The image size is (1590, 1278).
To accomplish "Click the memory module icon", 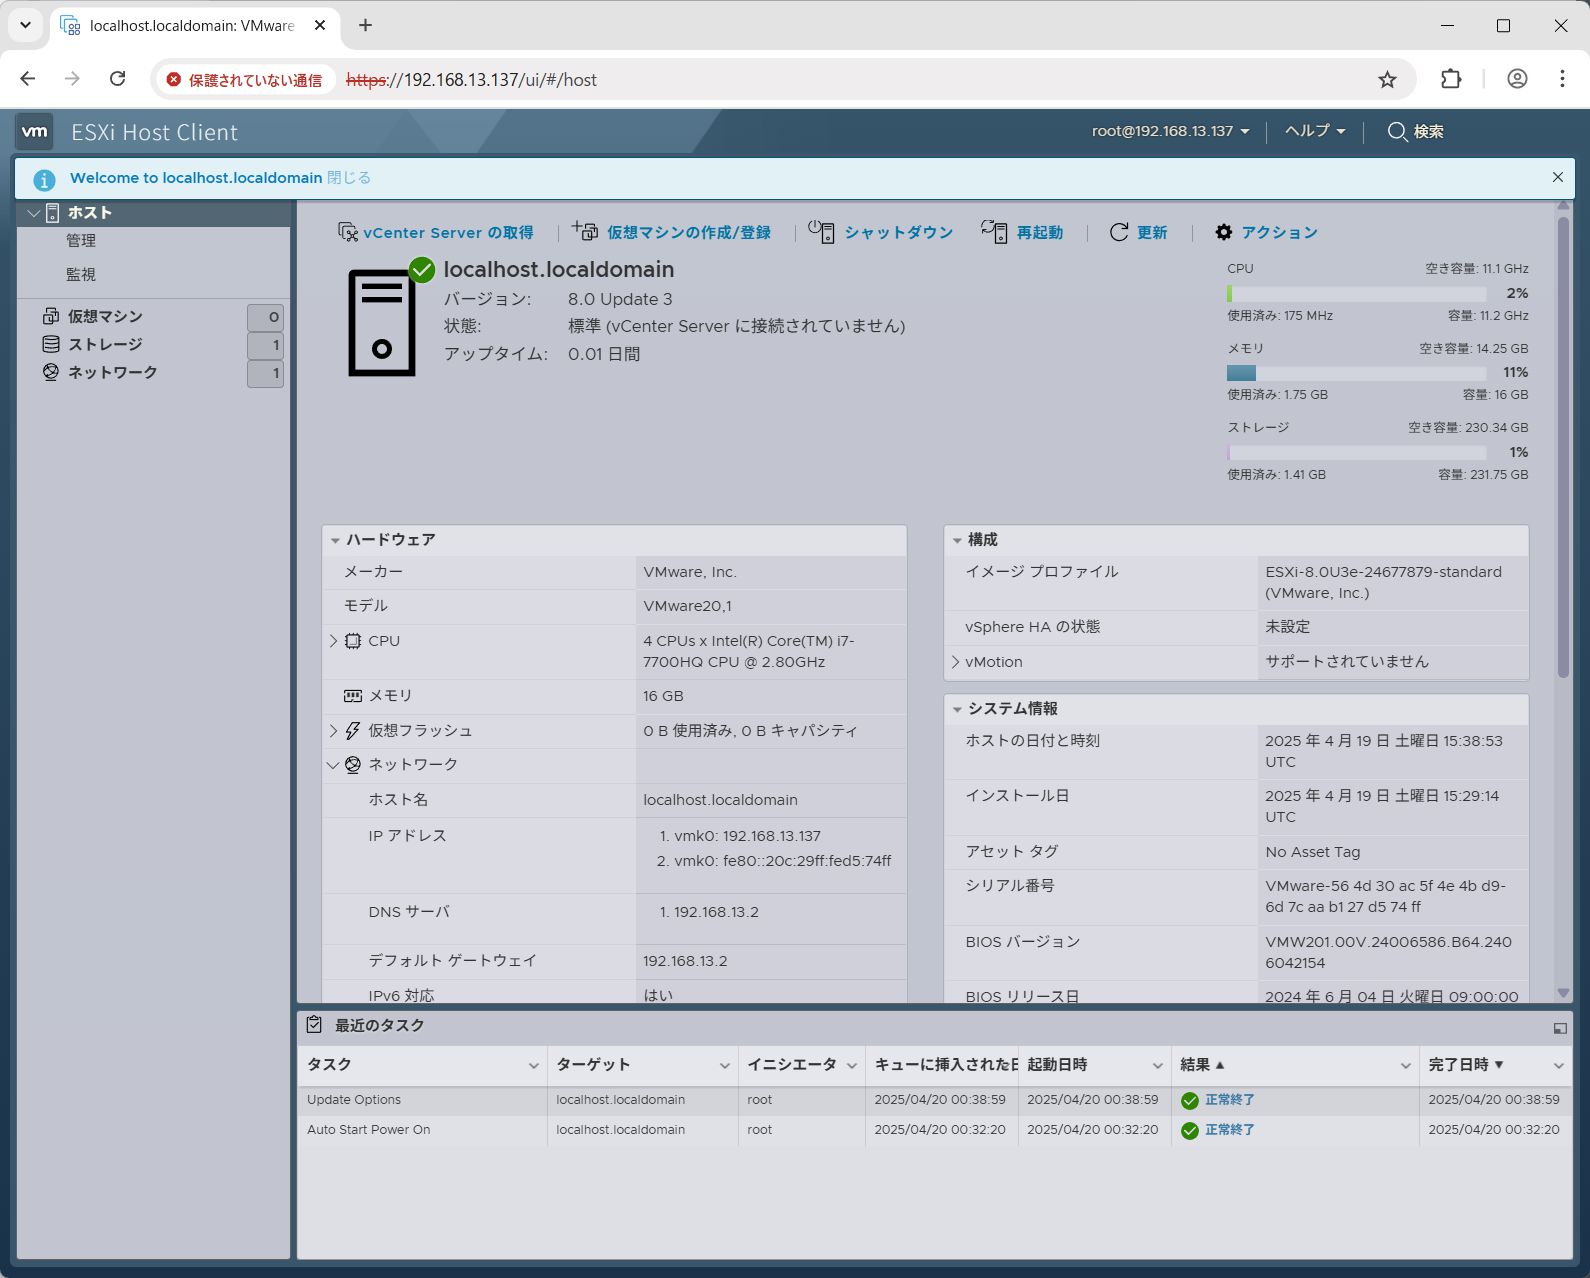I will coord(353,696).
